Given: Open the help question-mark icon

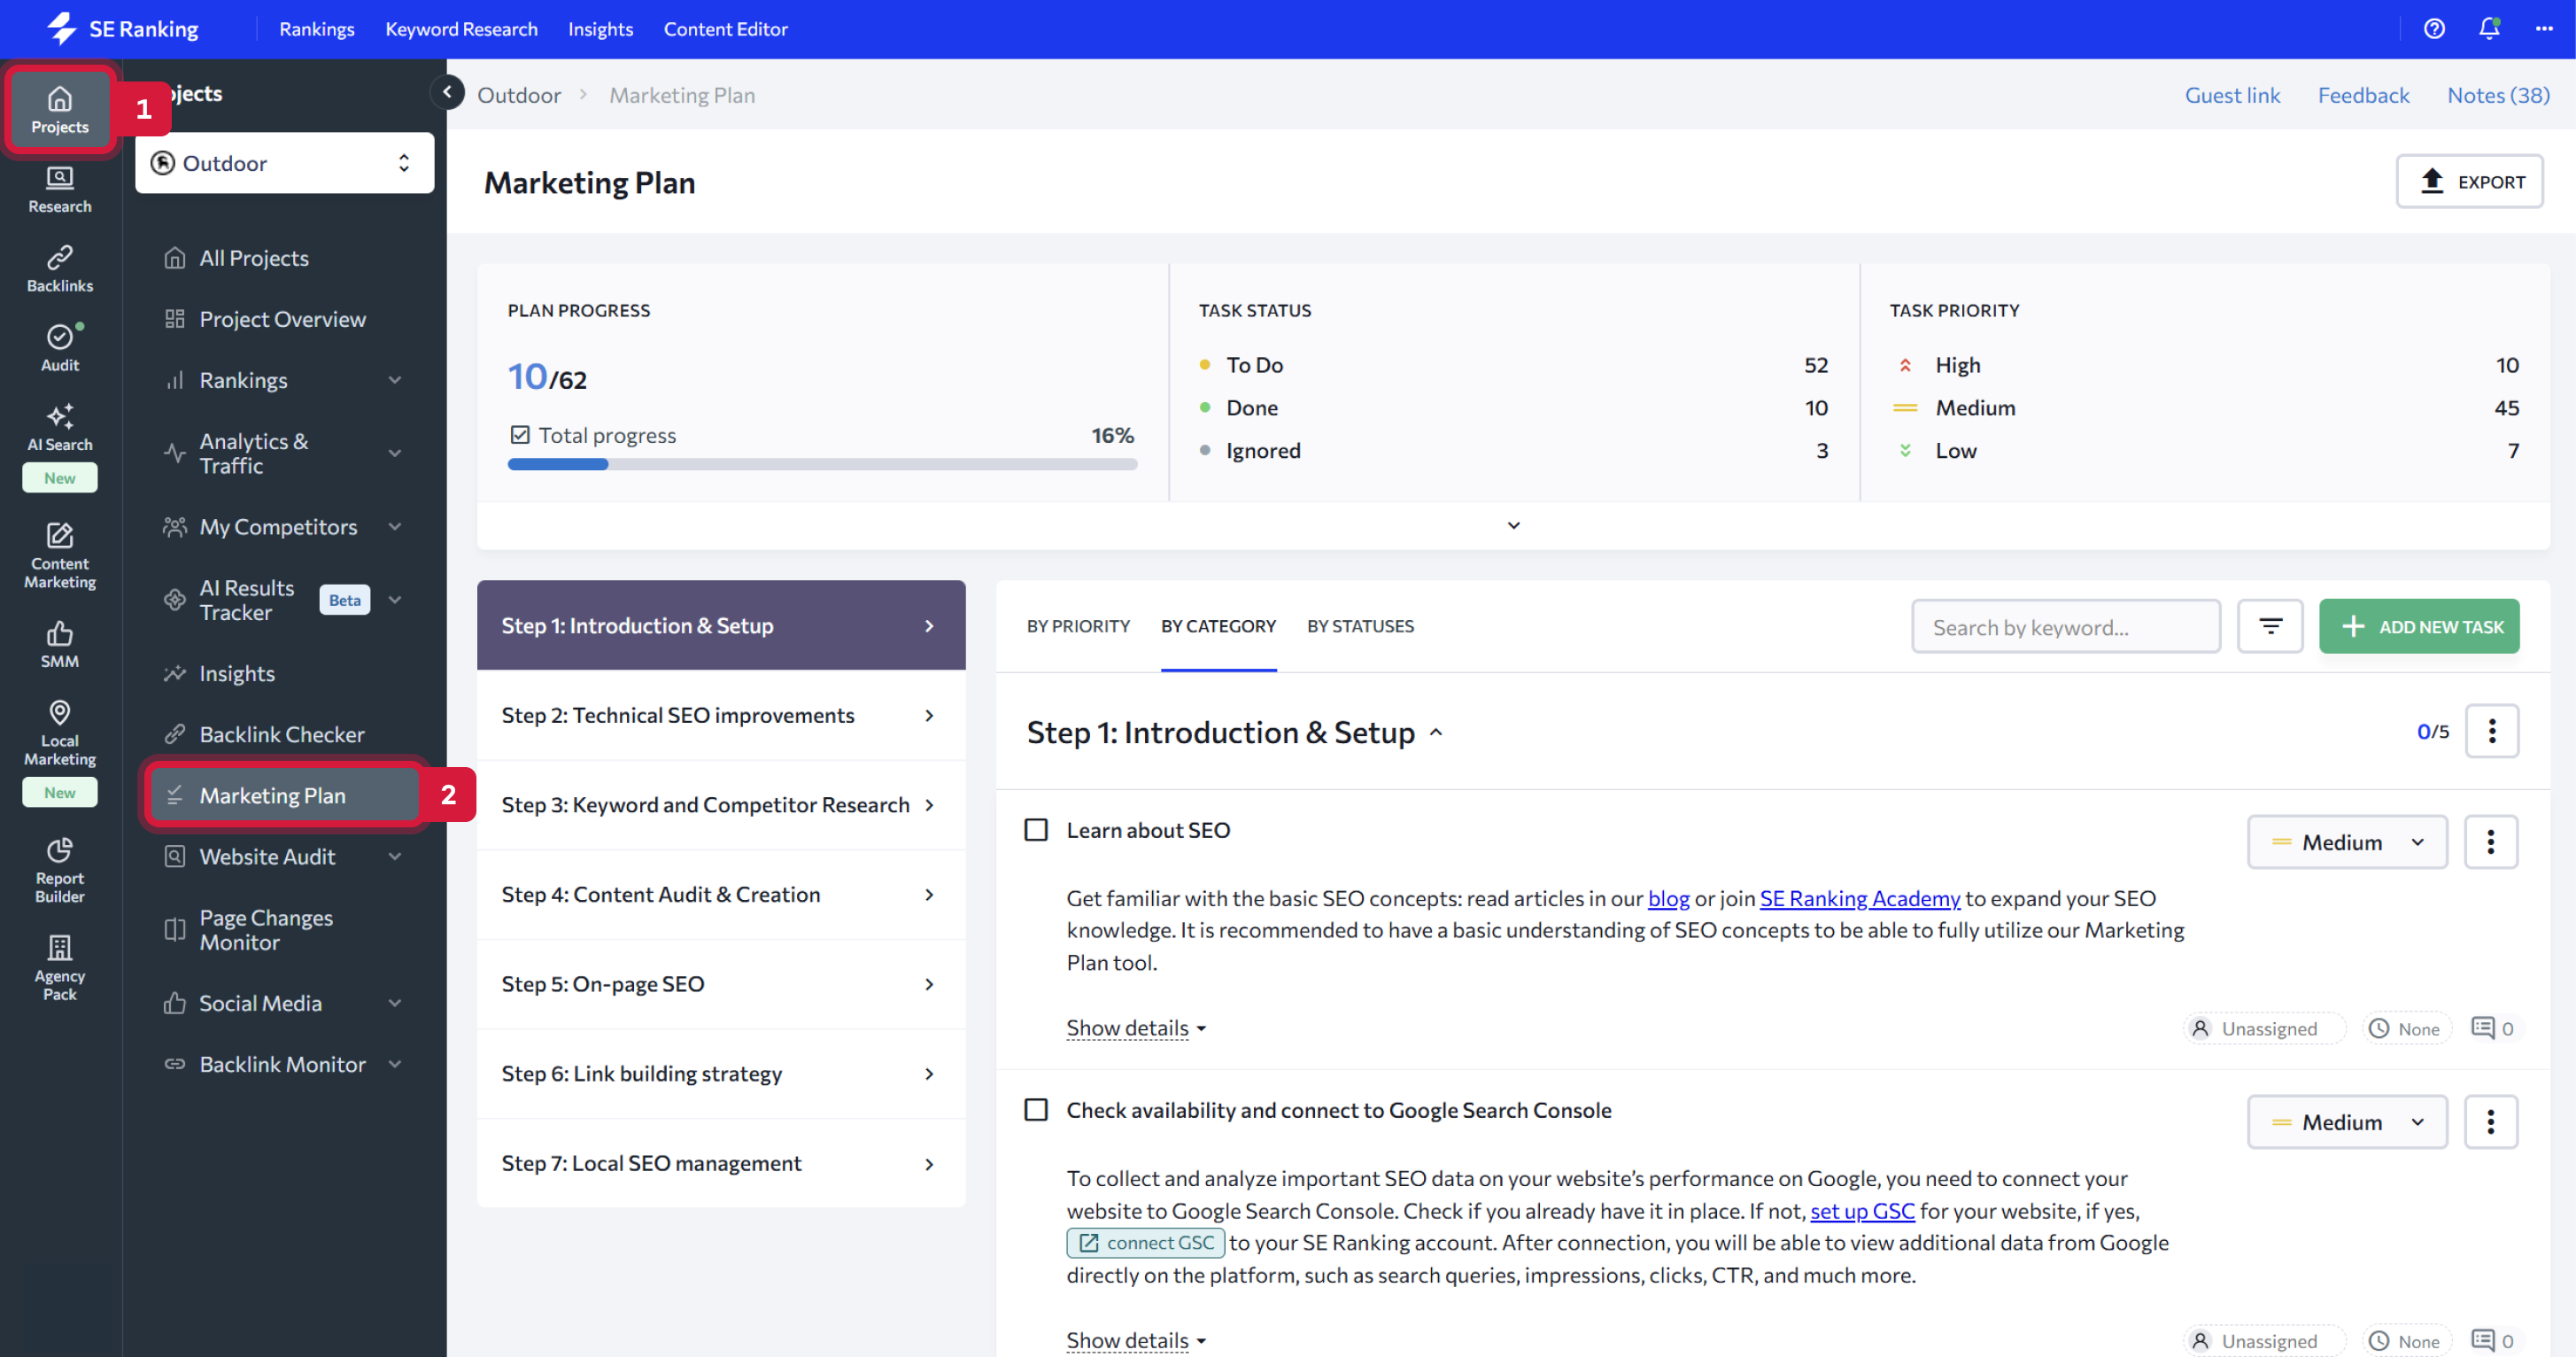Looking at the screenshot, I should point(2434,29).
